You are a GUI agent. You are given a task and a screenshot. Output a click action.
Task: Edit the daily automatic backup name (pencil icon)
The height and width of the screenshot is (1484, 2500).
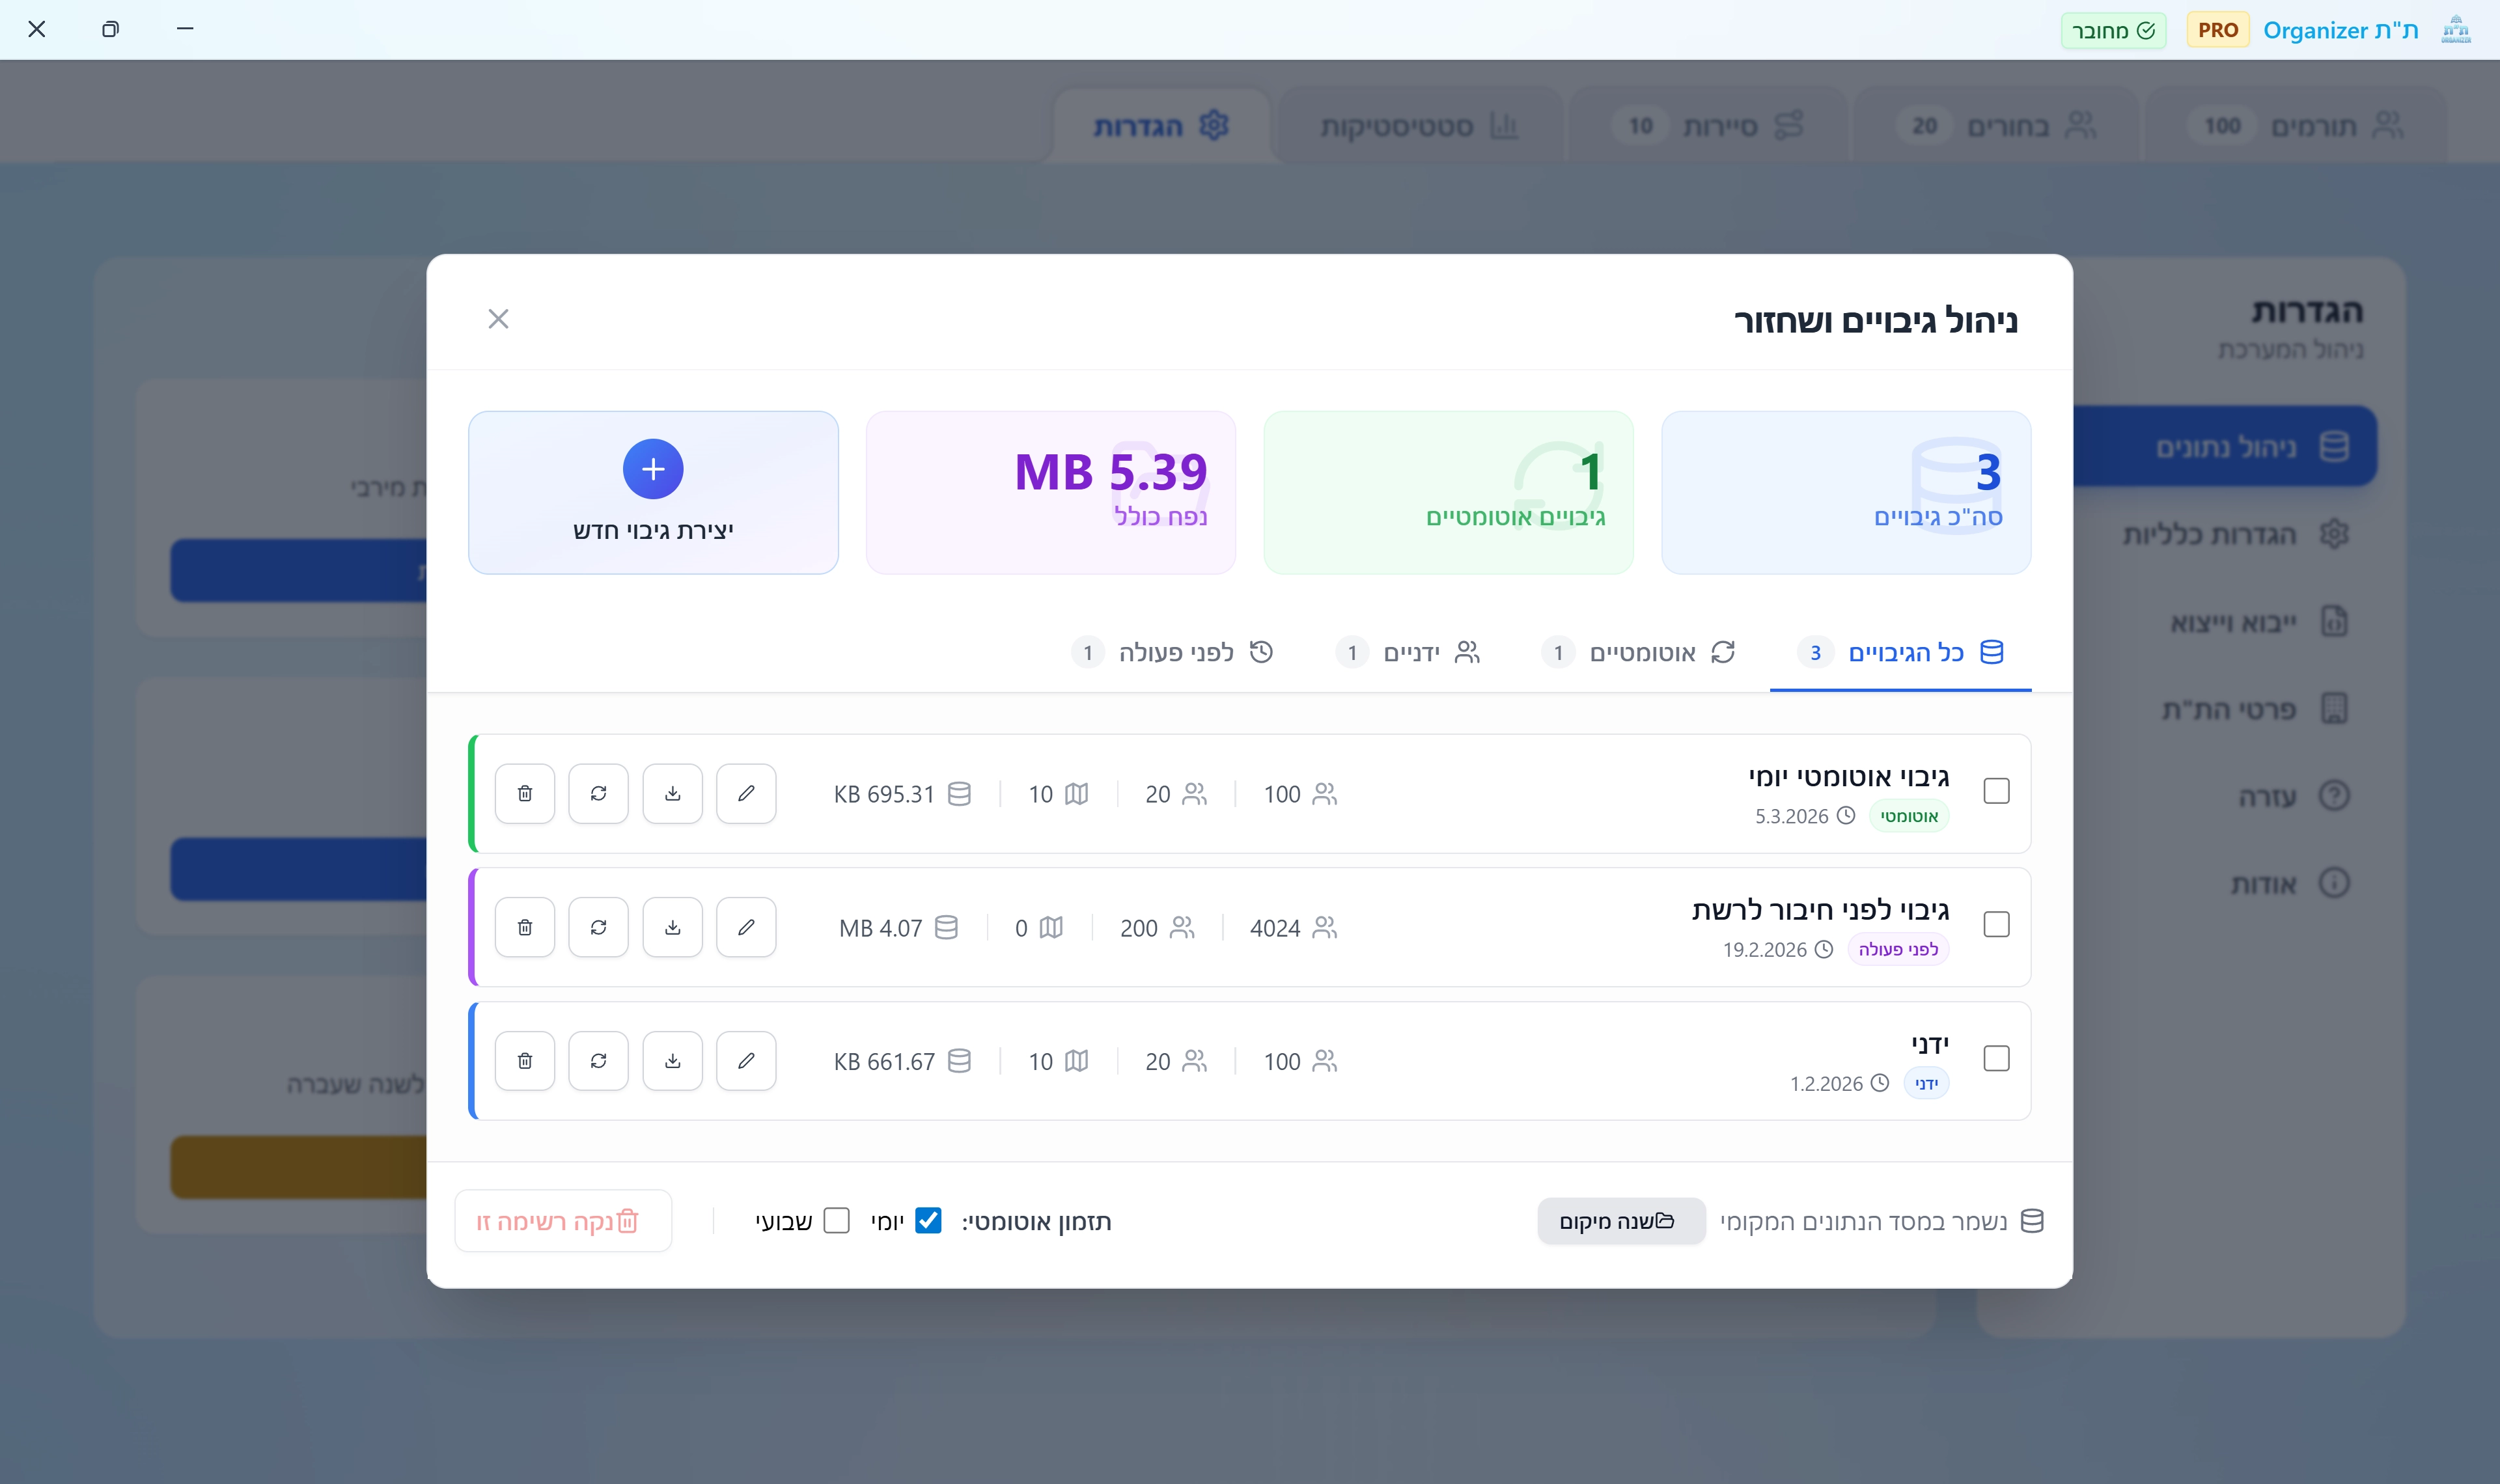pos(746,794)
